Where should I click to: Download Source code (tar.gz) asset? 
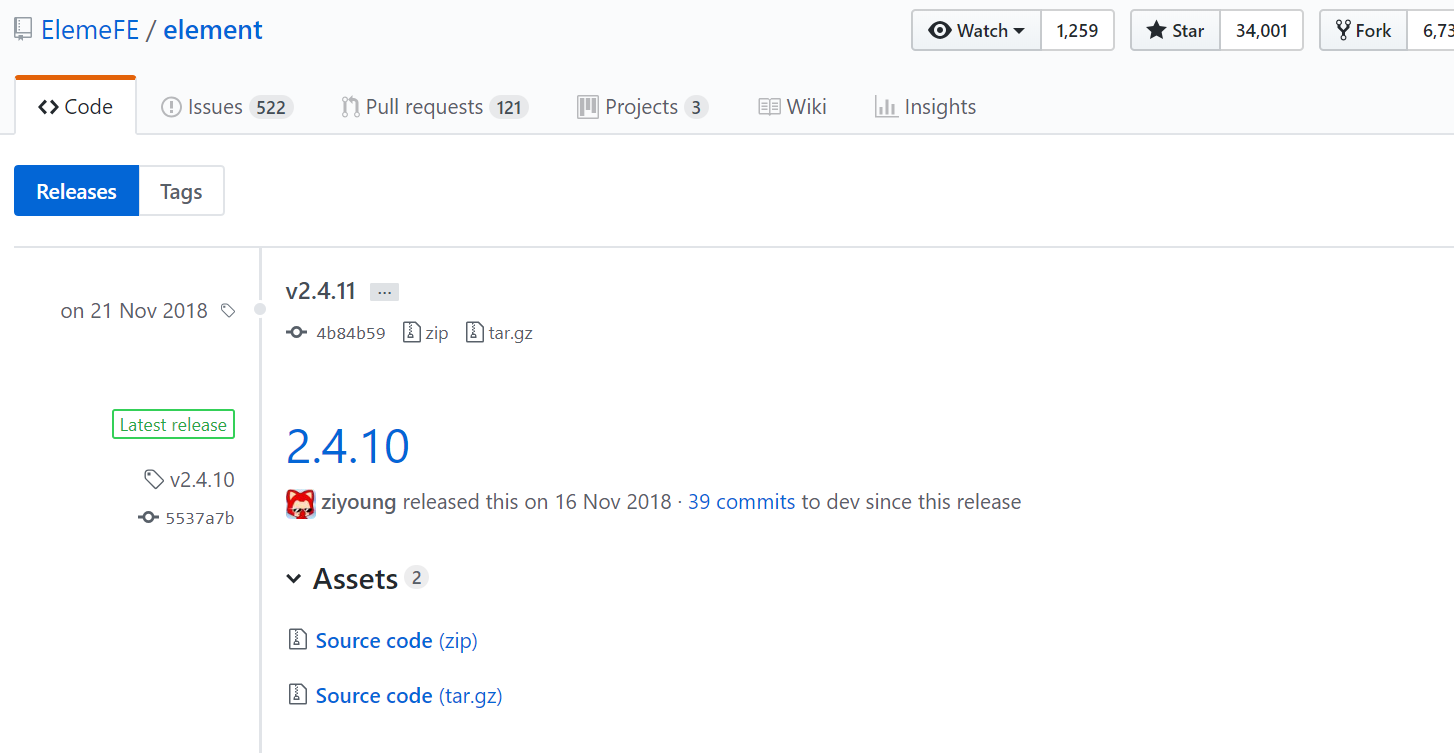(x=409, y=695)
